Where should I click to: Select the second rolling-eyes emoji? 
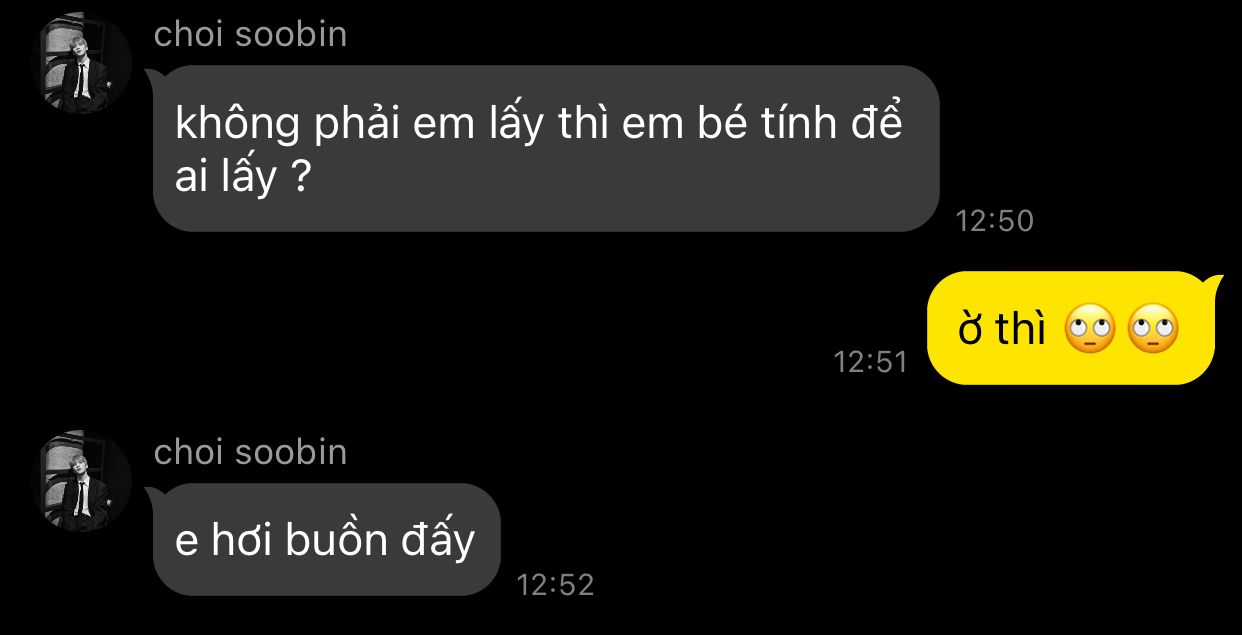tap(1152, 329)
